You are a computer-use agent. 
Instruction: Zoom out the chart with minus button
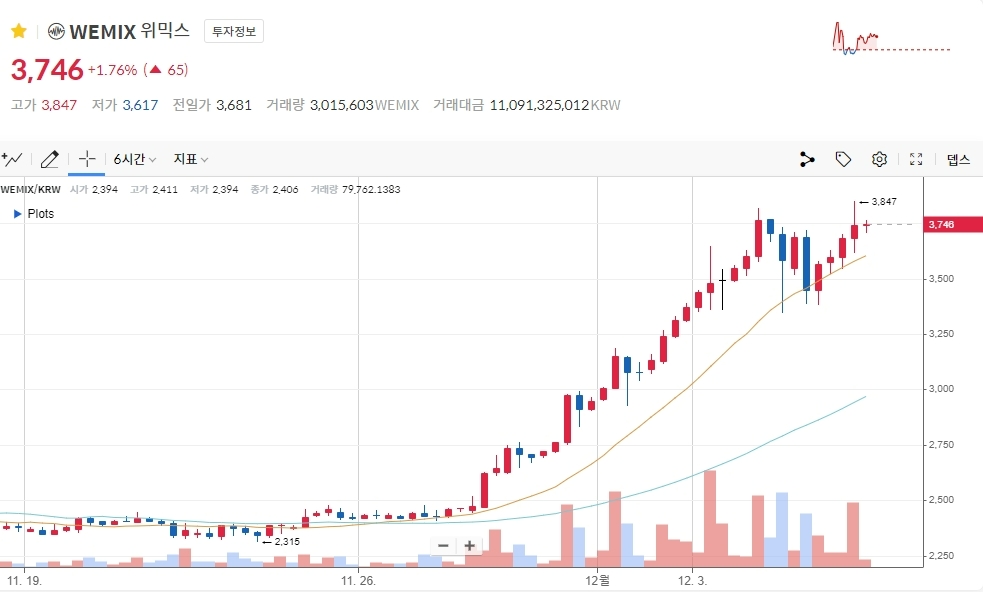(443, 545)
